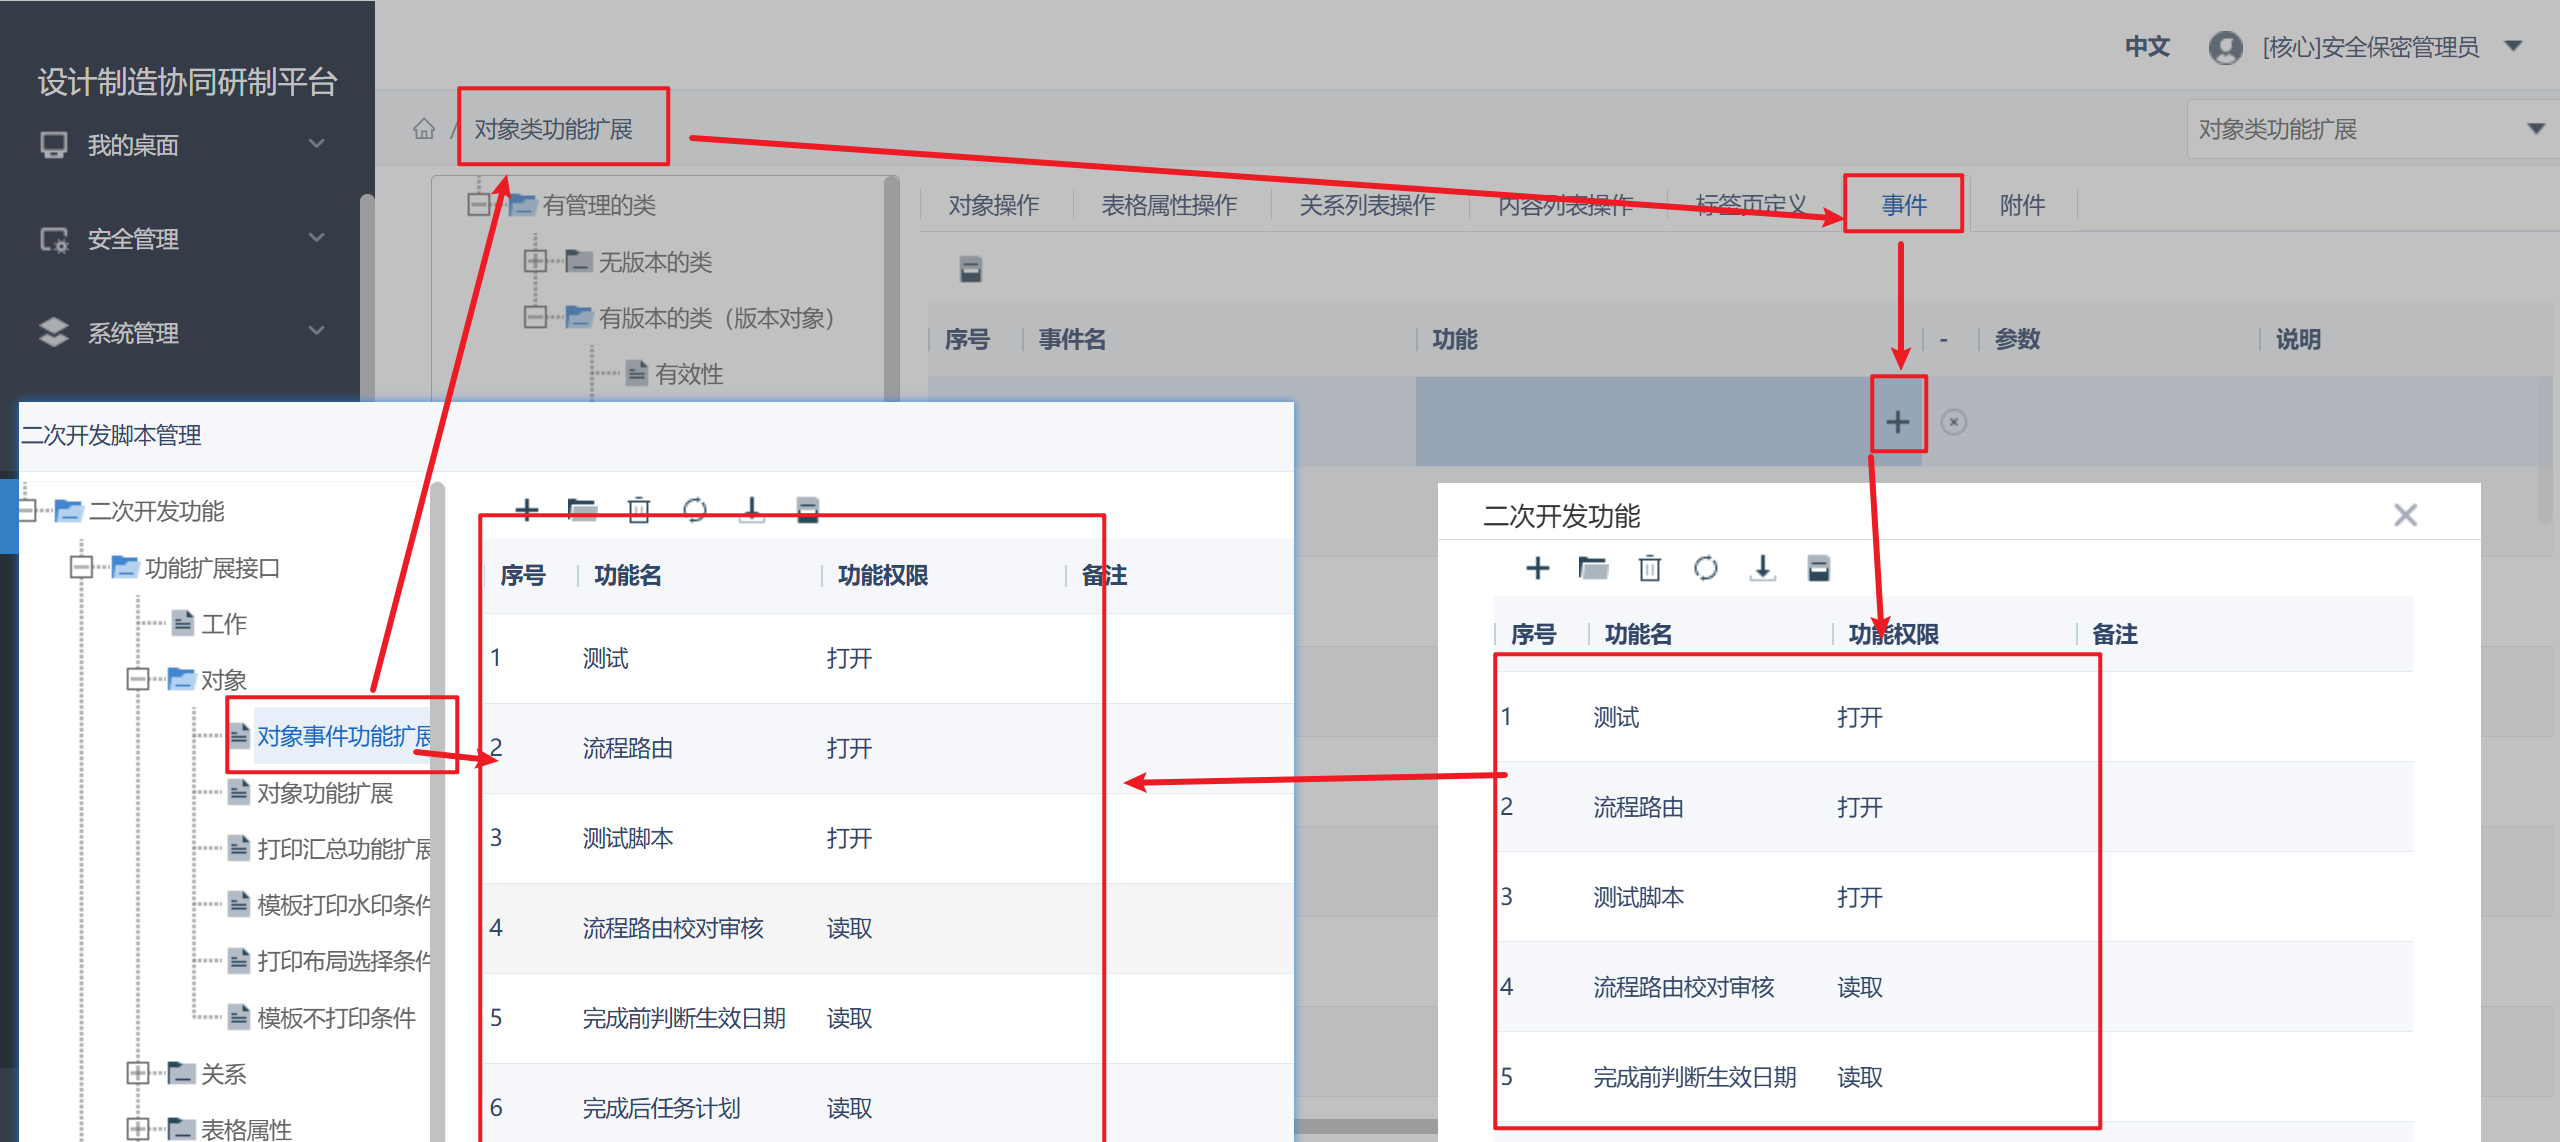Switch to the 附件 tab
Viewport: 2560px width, 1142px height.
point(2022,205)
